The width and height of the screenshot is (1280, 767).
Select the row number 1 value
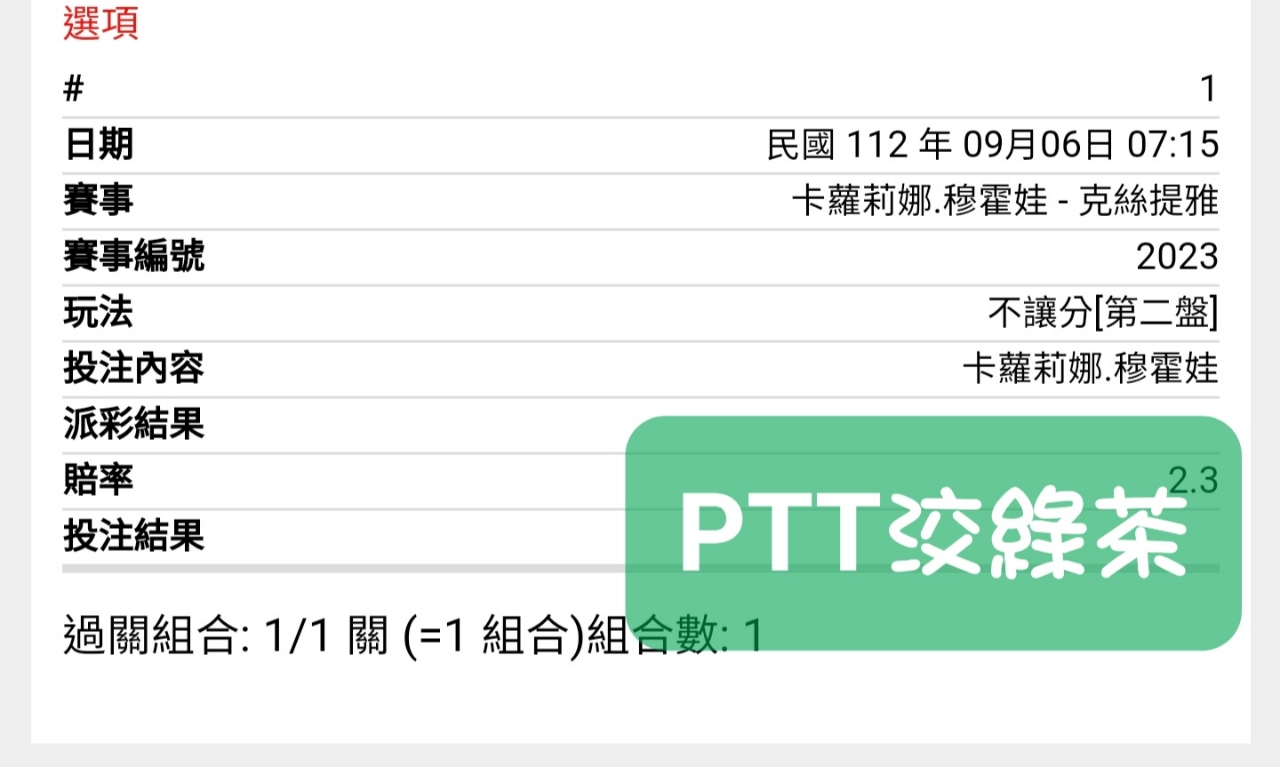coord(1208,89)
